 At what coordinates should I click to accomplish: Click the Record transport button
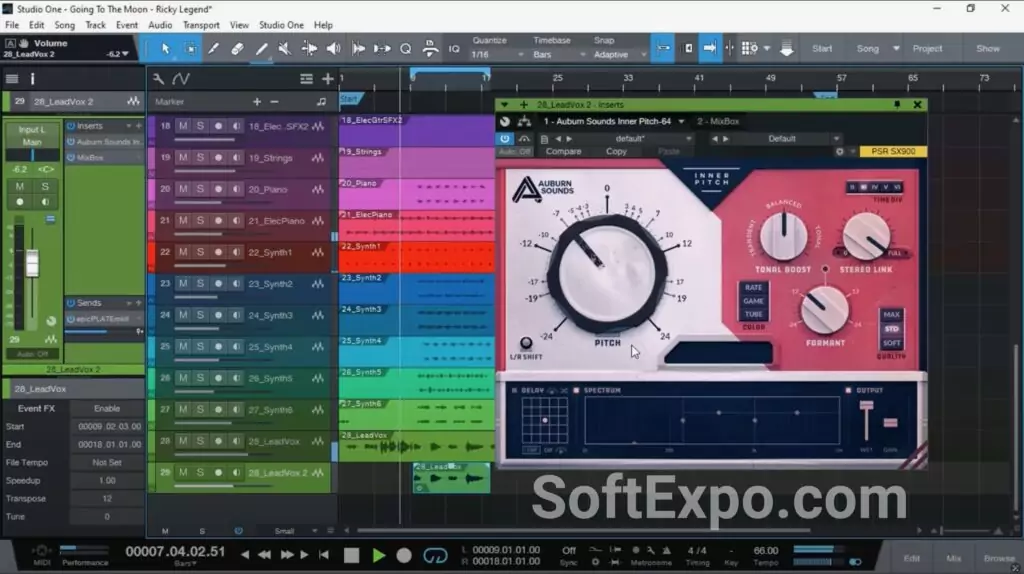point(404,556)
